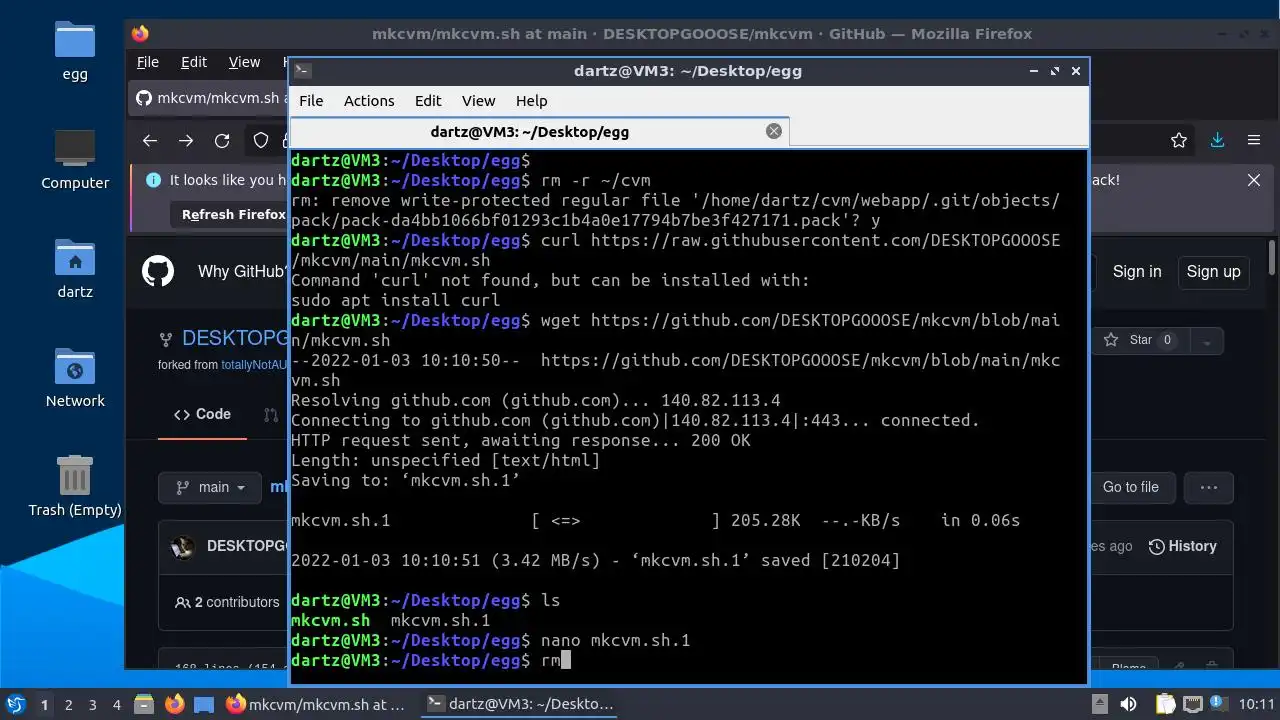
Task: Launch file manager from taskbar quicklaunch
Action: point(143,704)
